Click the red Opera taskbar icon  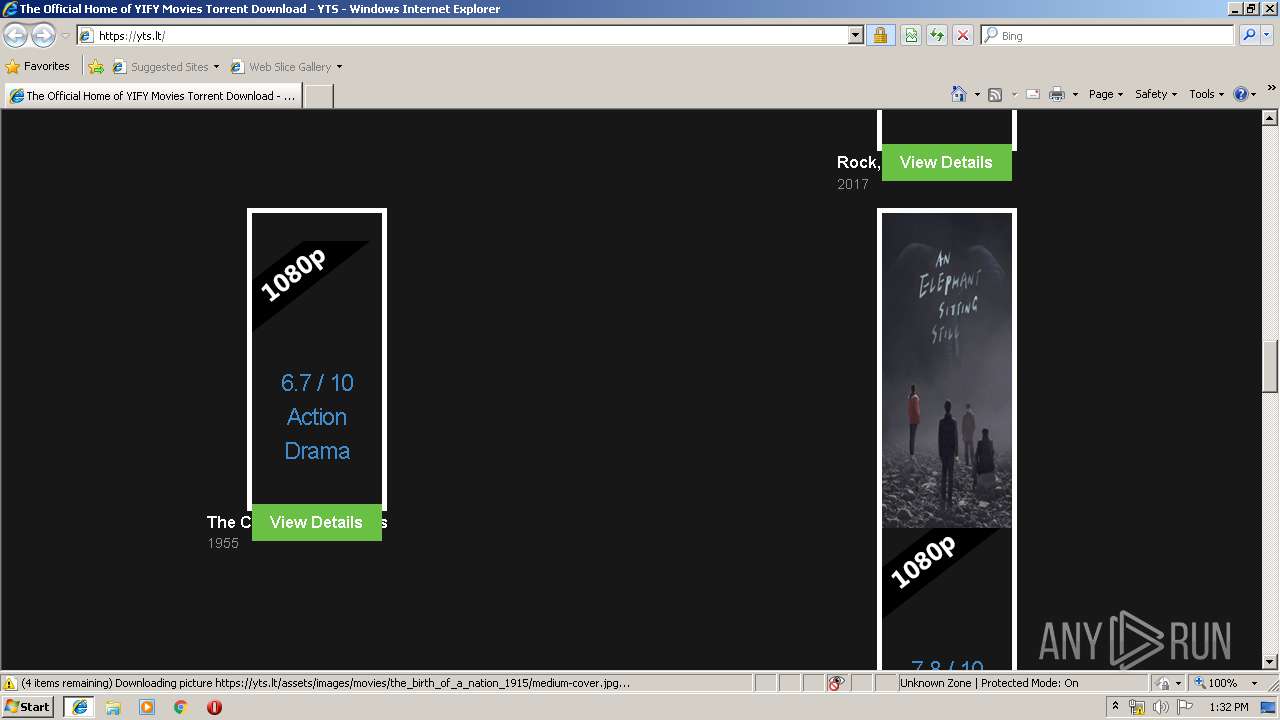[x=214, y=707]
